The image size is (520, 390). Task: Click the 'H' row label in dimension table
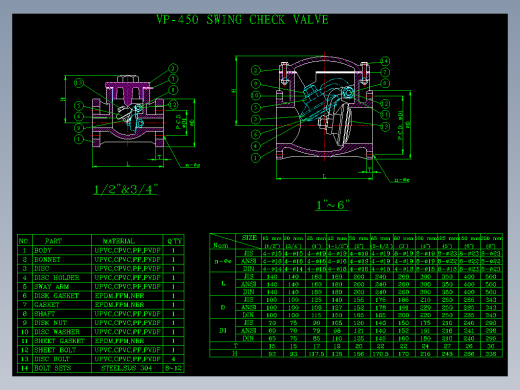click(x=235, y=353)
